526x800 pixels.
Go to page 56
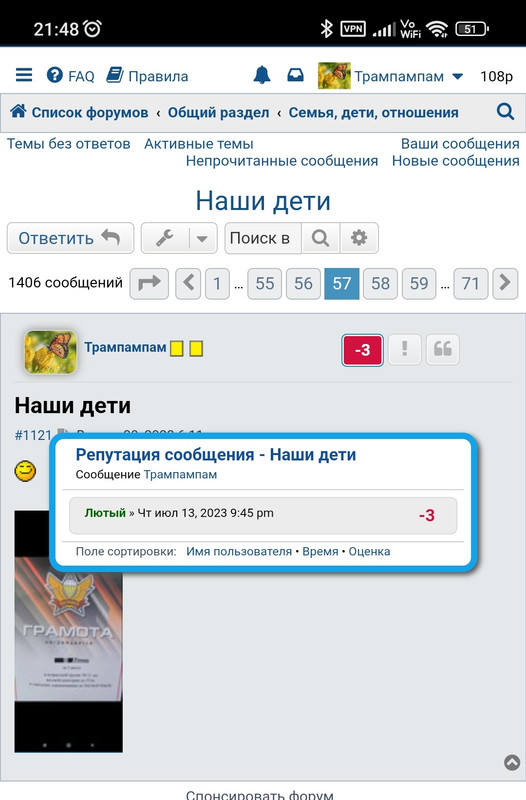coord(303,283)
